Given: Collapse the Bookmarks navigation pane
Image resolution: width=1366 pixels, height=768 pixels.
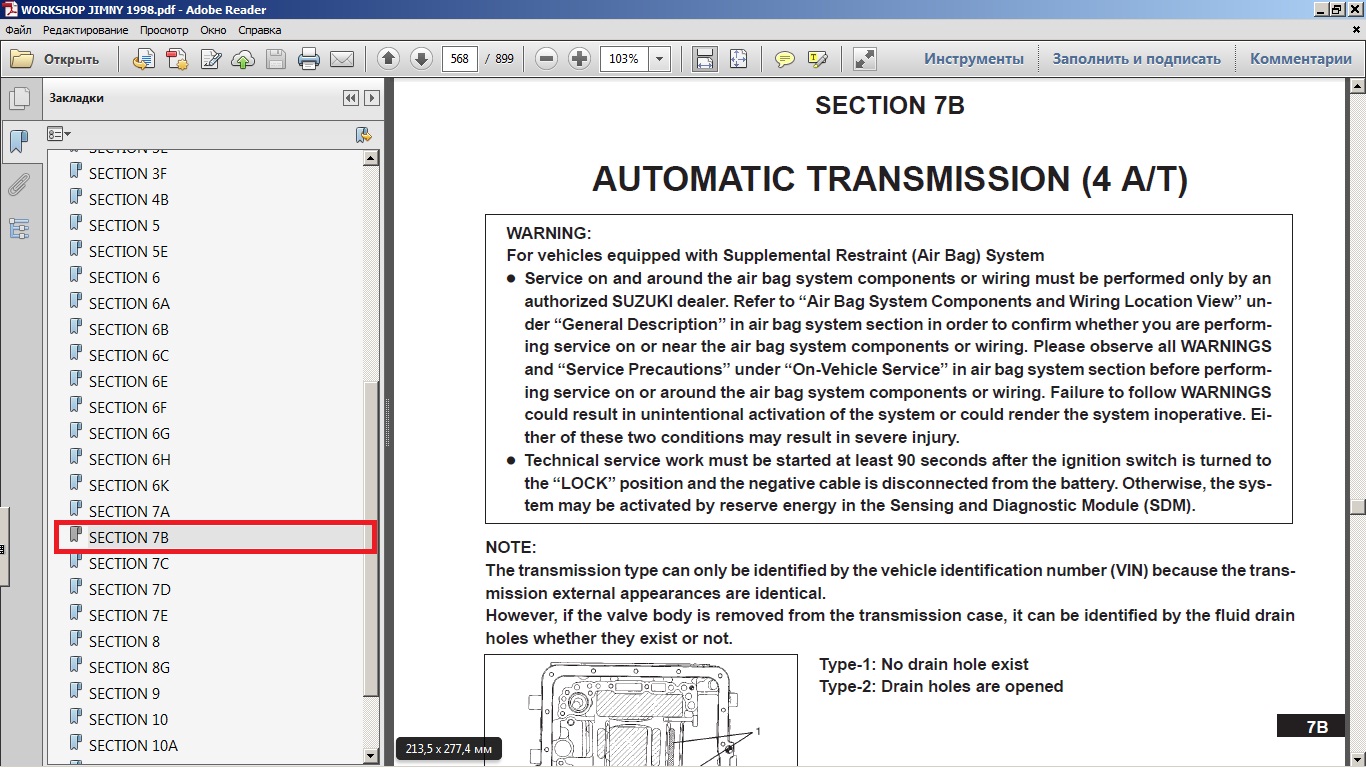Looking at the screenshot, I should click(x=350, y=98).
